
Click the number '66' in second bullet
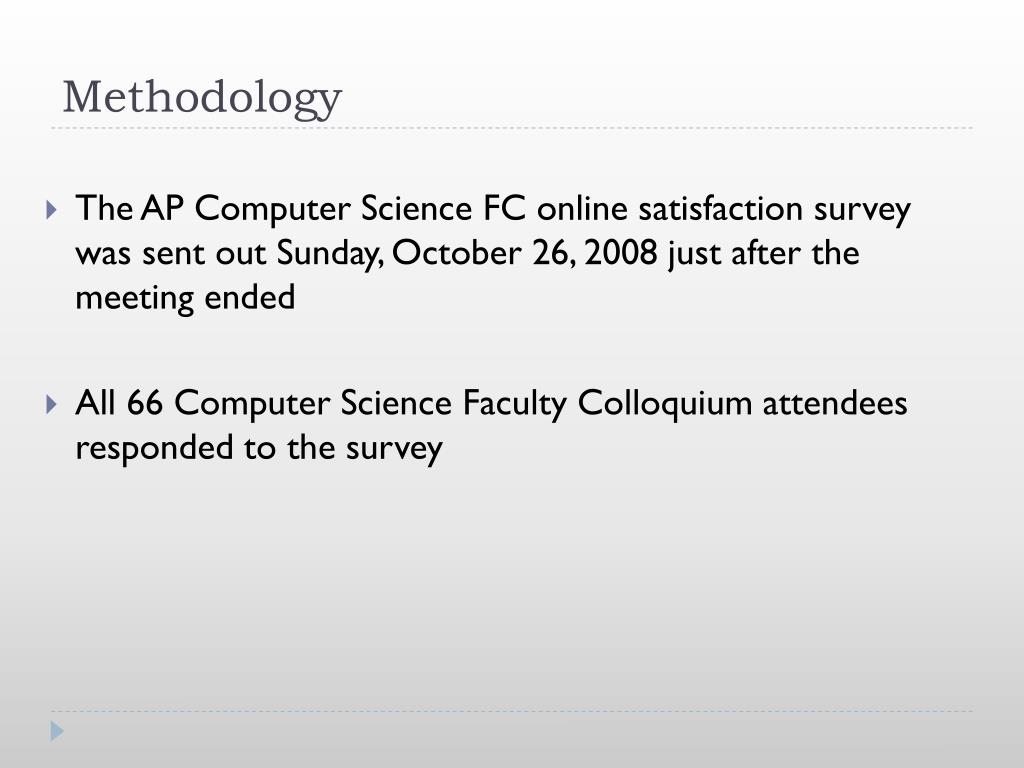click(145, 404)
